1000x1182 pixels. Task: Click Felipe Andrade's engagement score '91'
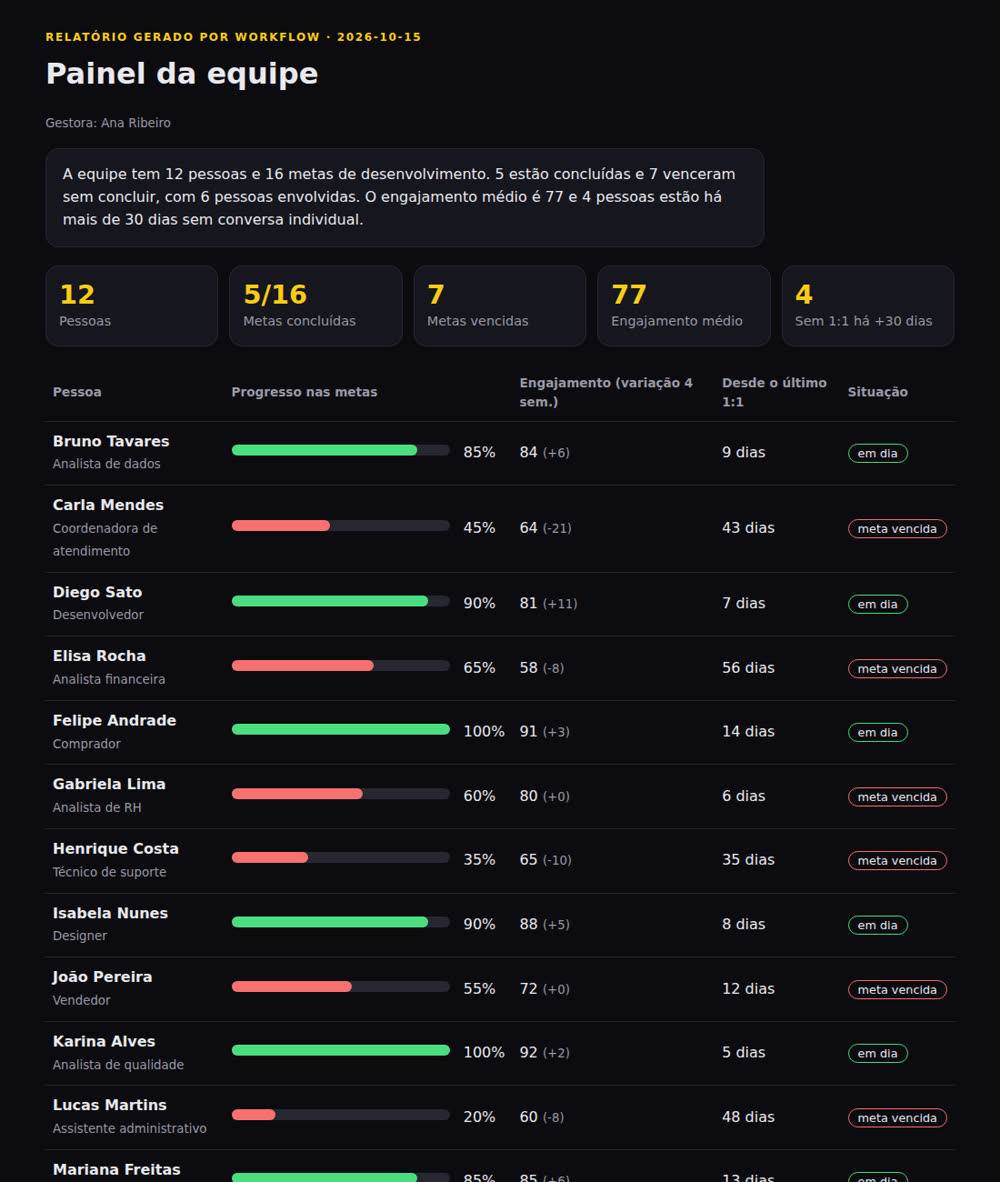click(528, 731)
